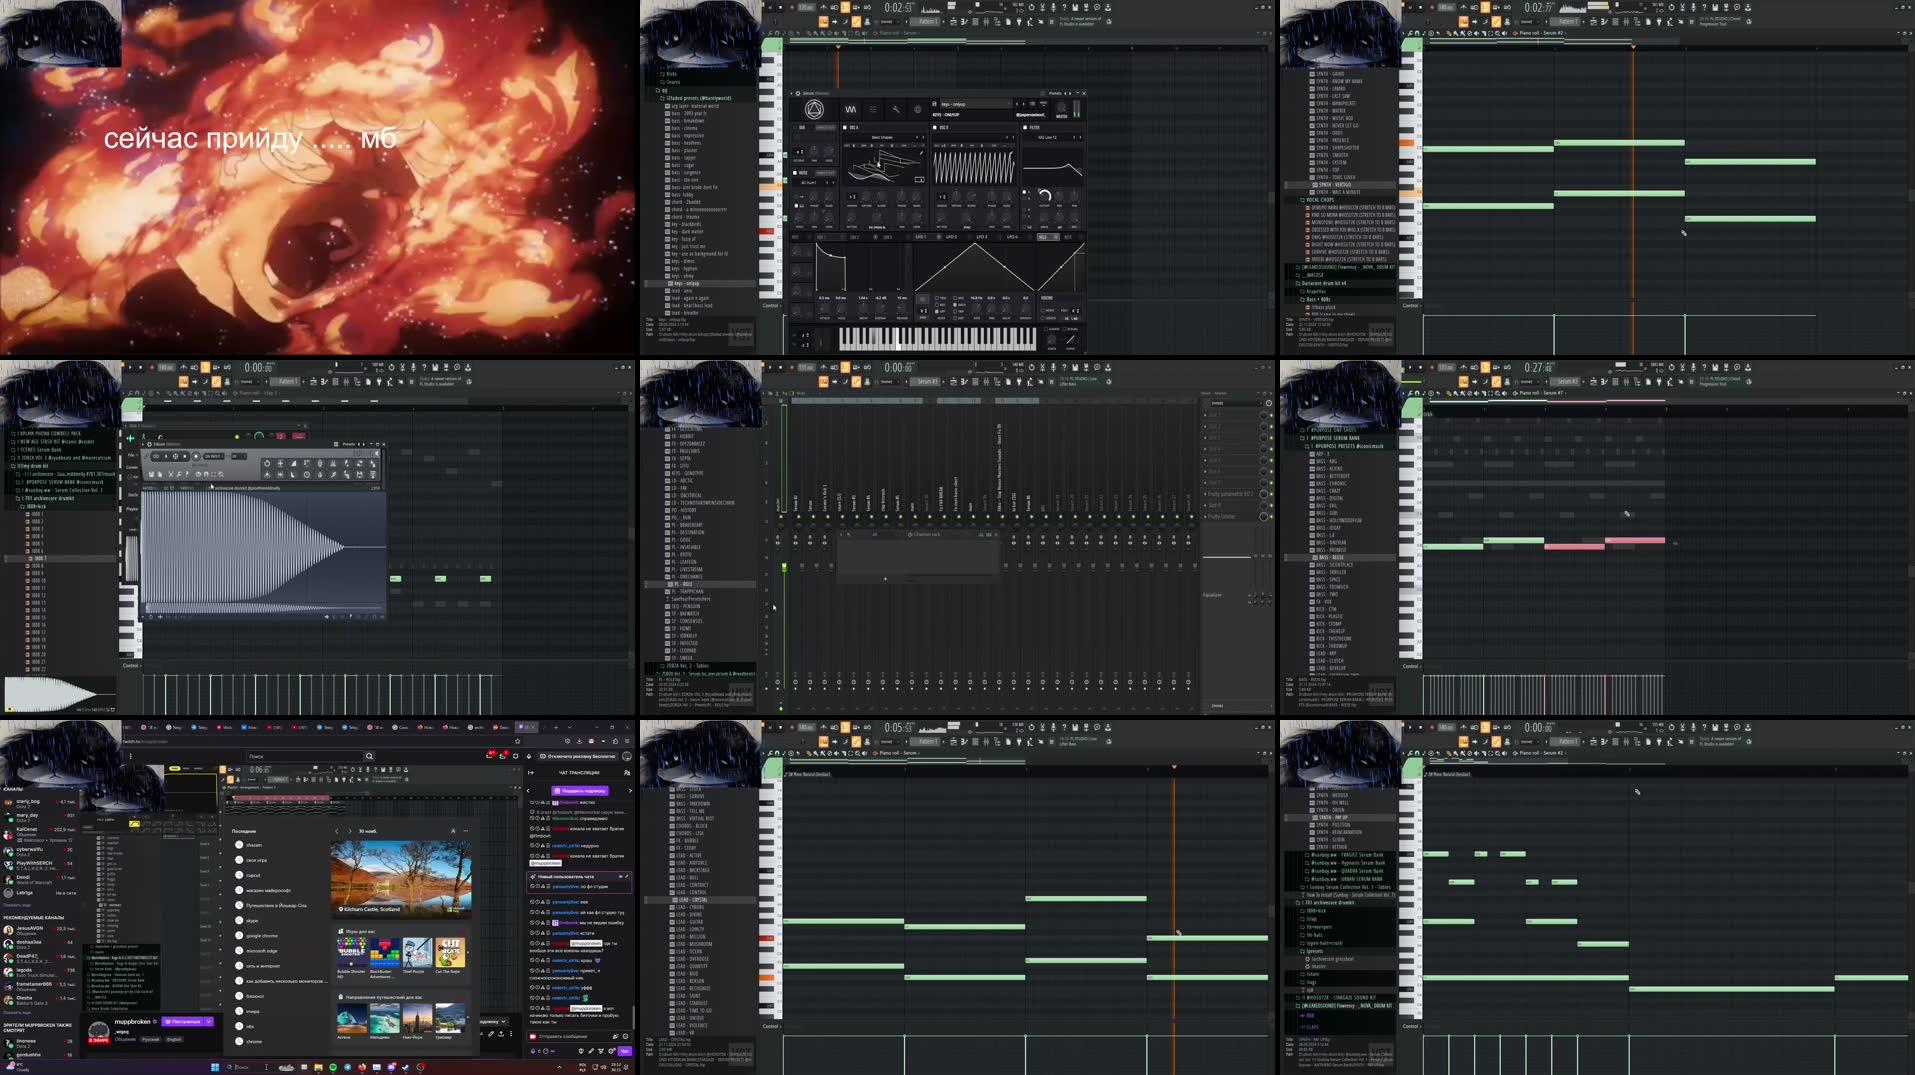This screenshot has height=1075, width=1915.
Task: Adjust Serum MASTER volume knob
Action: click(1062, 108)
